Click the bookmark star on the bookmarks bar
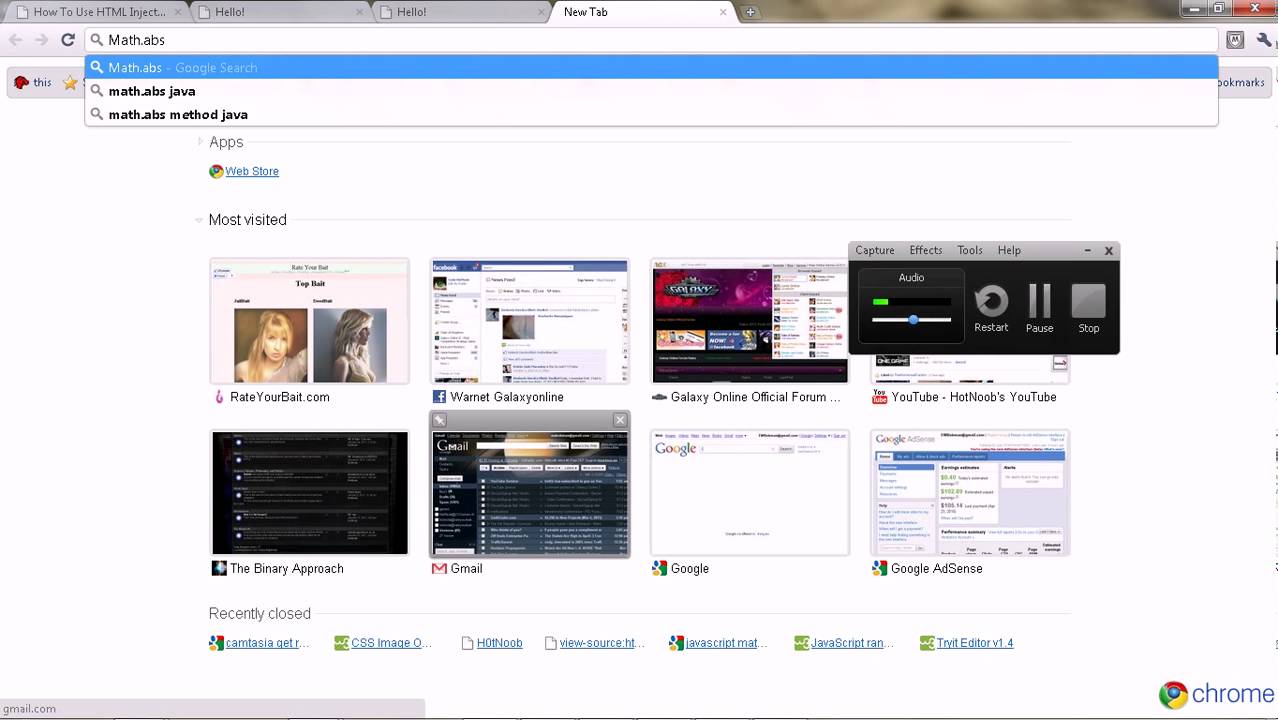 [x=70, y=83]
